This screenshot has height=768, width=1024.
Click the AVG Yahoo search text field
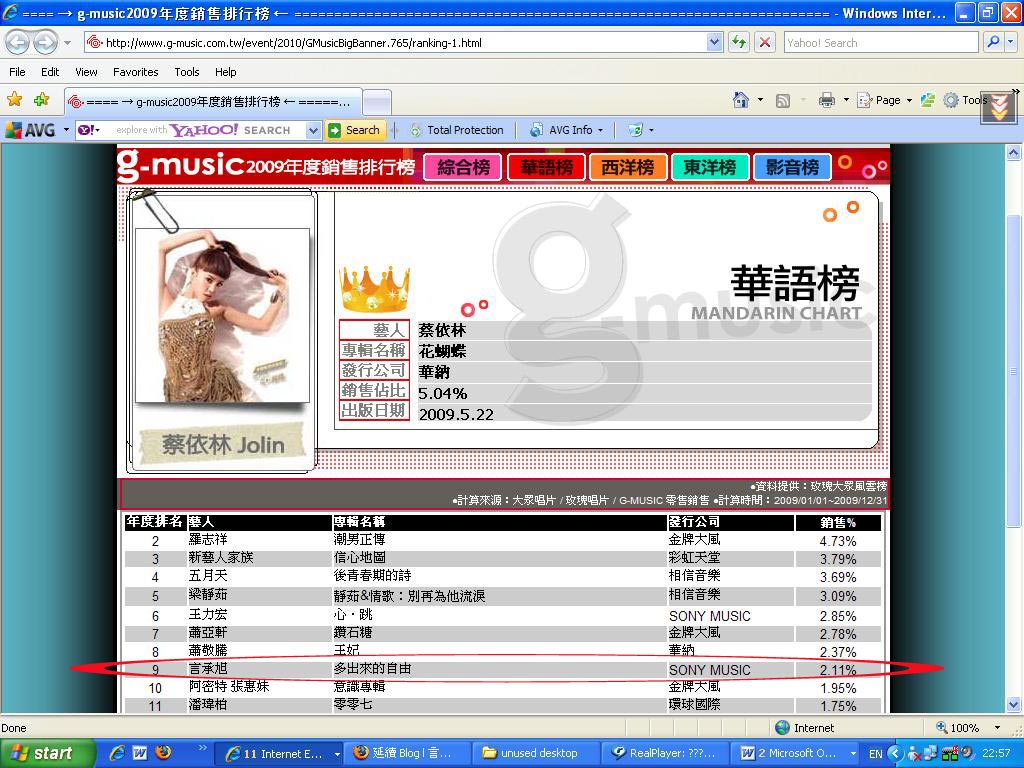click(x=202, y=130)
